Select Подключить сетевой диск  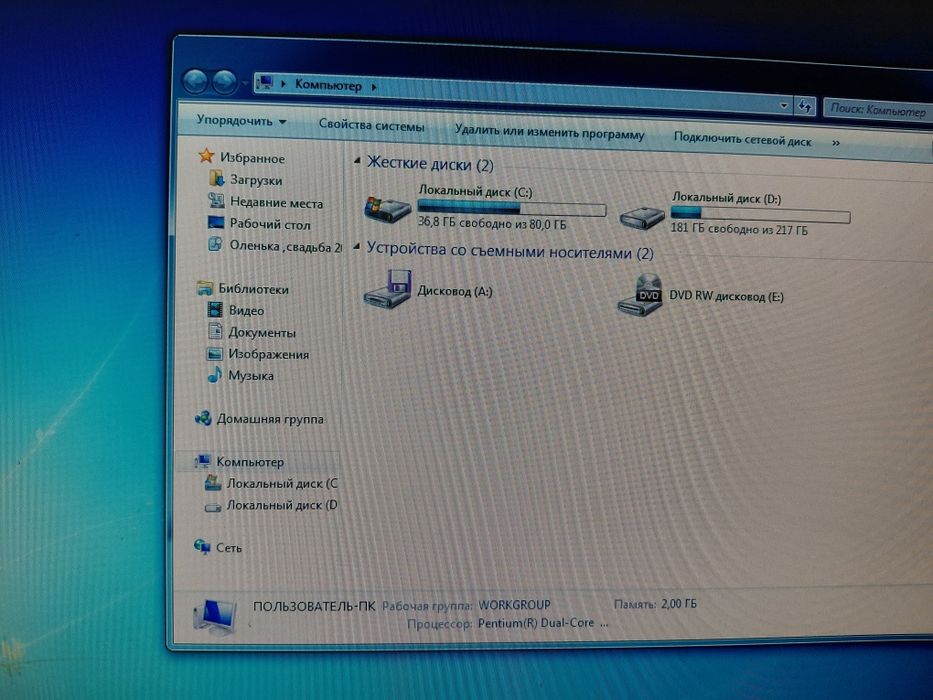pyautogui.click(x=742, y=139)
